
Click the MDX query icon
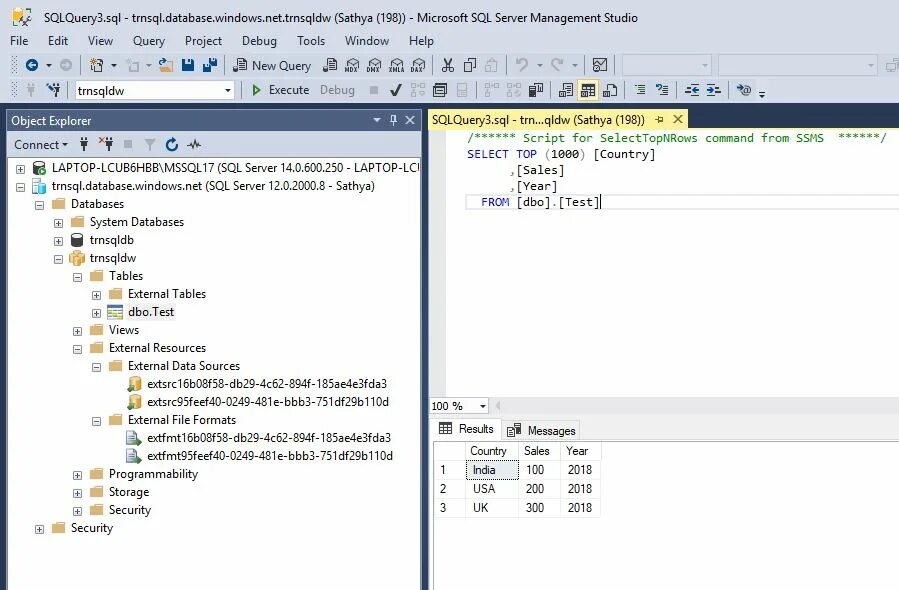coord(352,65)
